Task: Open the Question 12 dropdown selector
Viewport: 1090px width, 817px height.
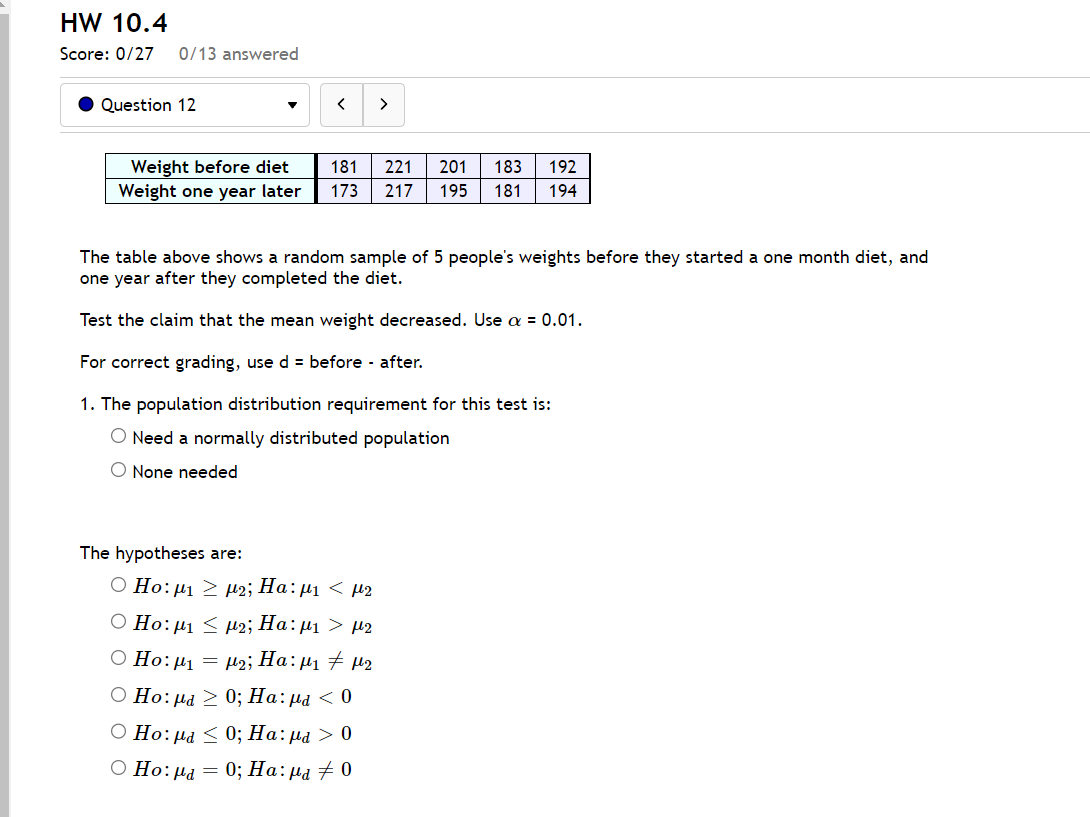Action: (x=185, y=105)
